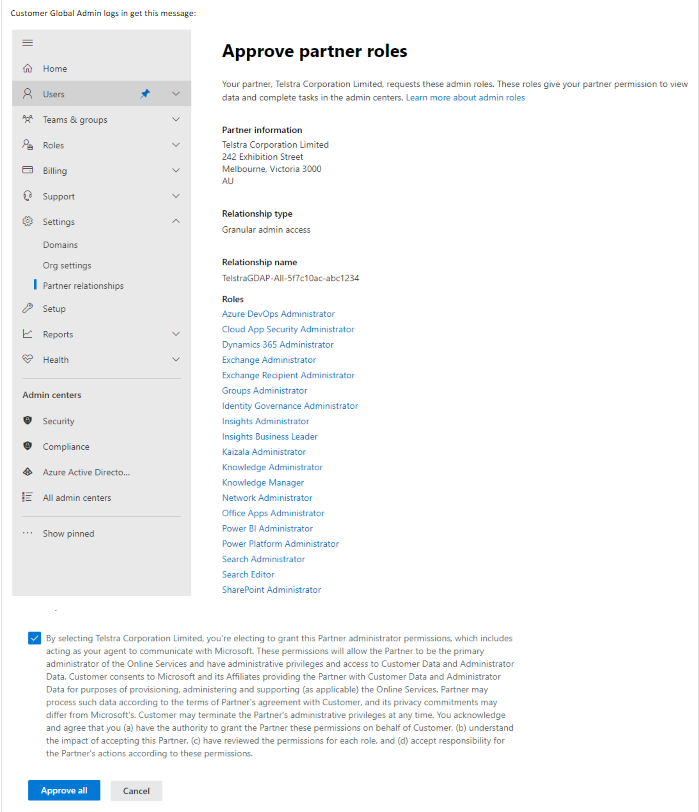
Task: Click the Approve all button
Action: click(x=64, y=790)
